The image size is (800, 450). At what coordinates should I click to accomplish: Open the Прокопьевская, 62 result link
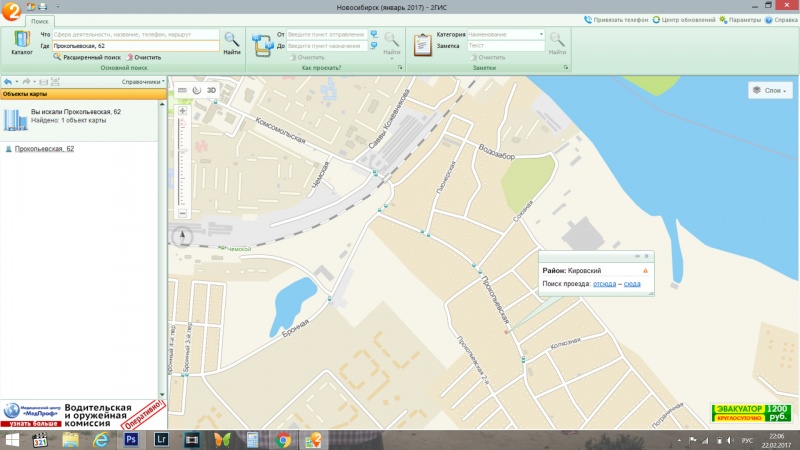click(x=44, y=149)
